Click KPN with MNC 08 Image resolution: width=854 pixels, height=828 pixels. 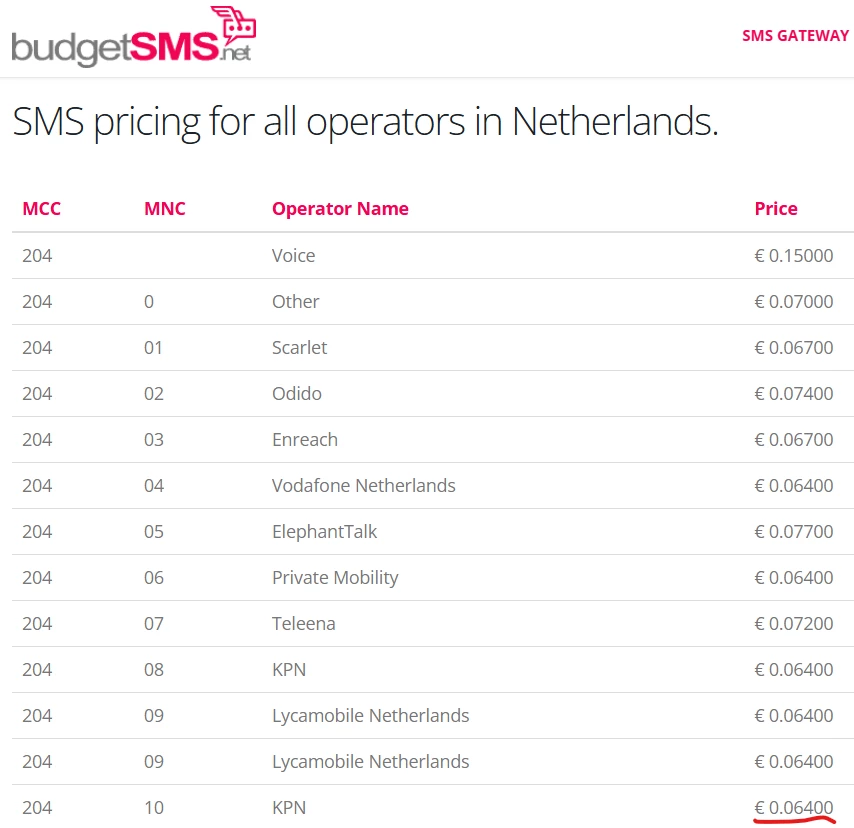(x=289, y=669)
